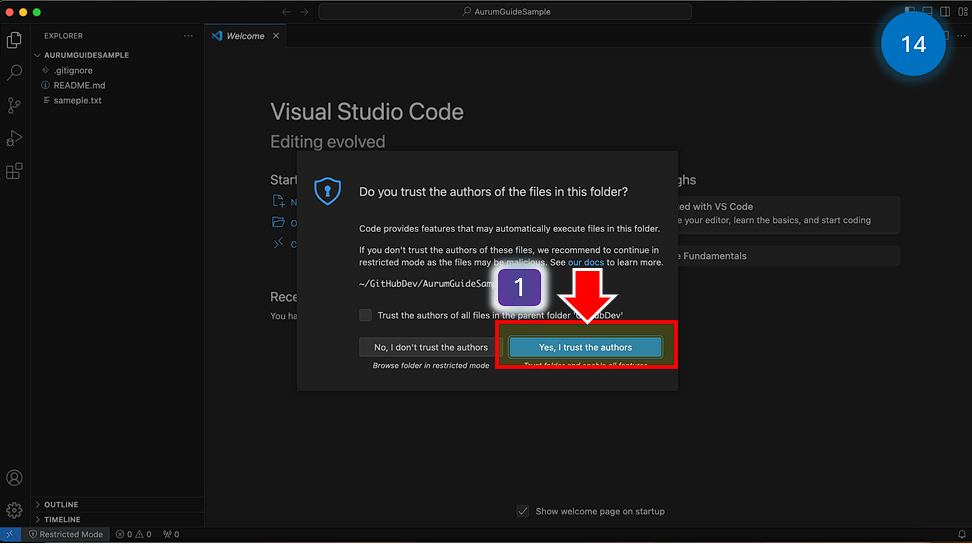This screenshot has height=544, width=972.
Task: Click the workspace trust shield icon in dialog
Action: pos(327,191)
